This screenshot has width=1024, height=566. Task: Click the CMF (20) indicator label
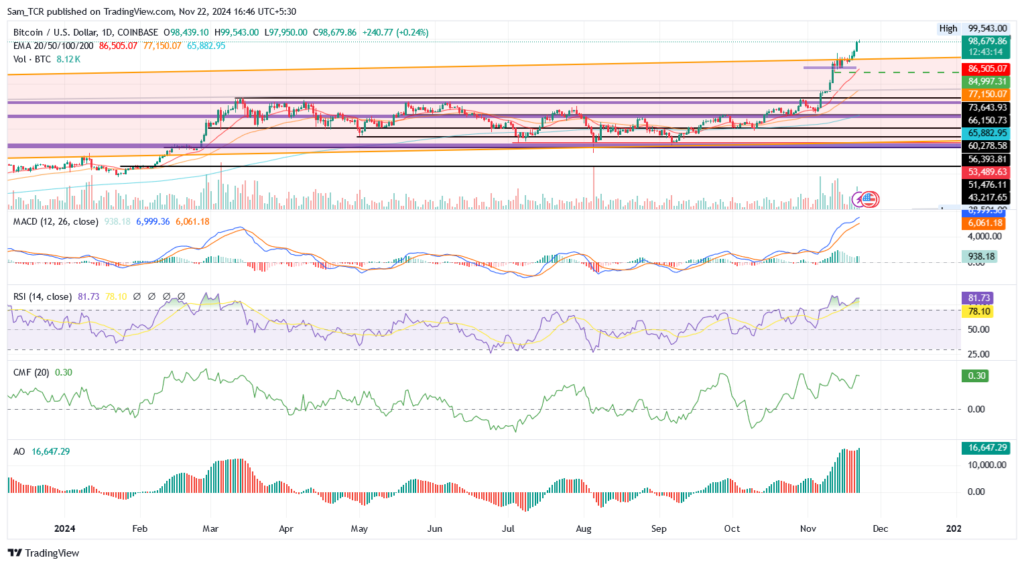(33, 372)
